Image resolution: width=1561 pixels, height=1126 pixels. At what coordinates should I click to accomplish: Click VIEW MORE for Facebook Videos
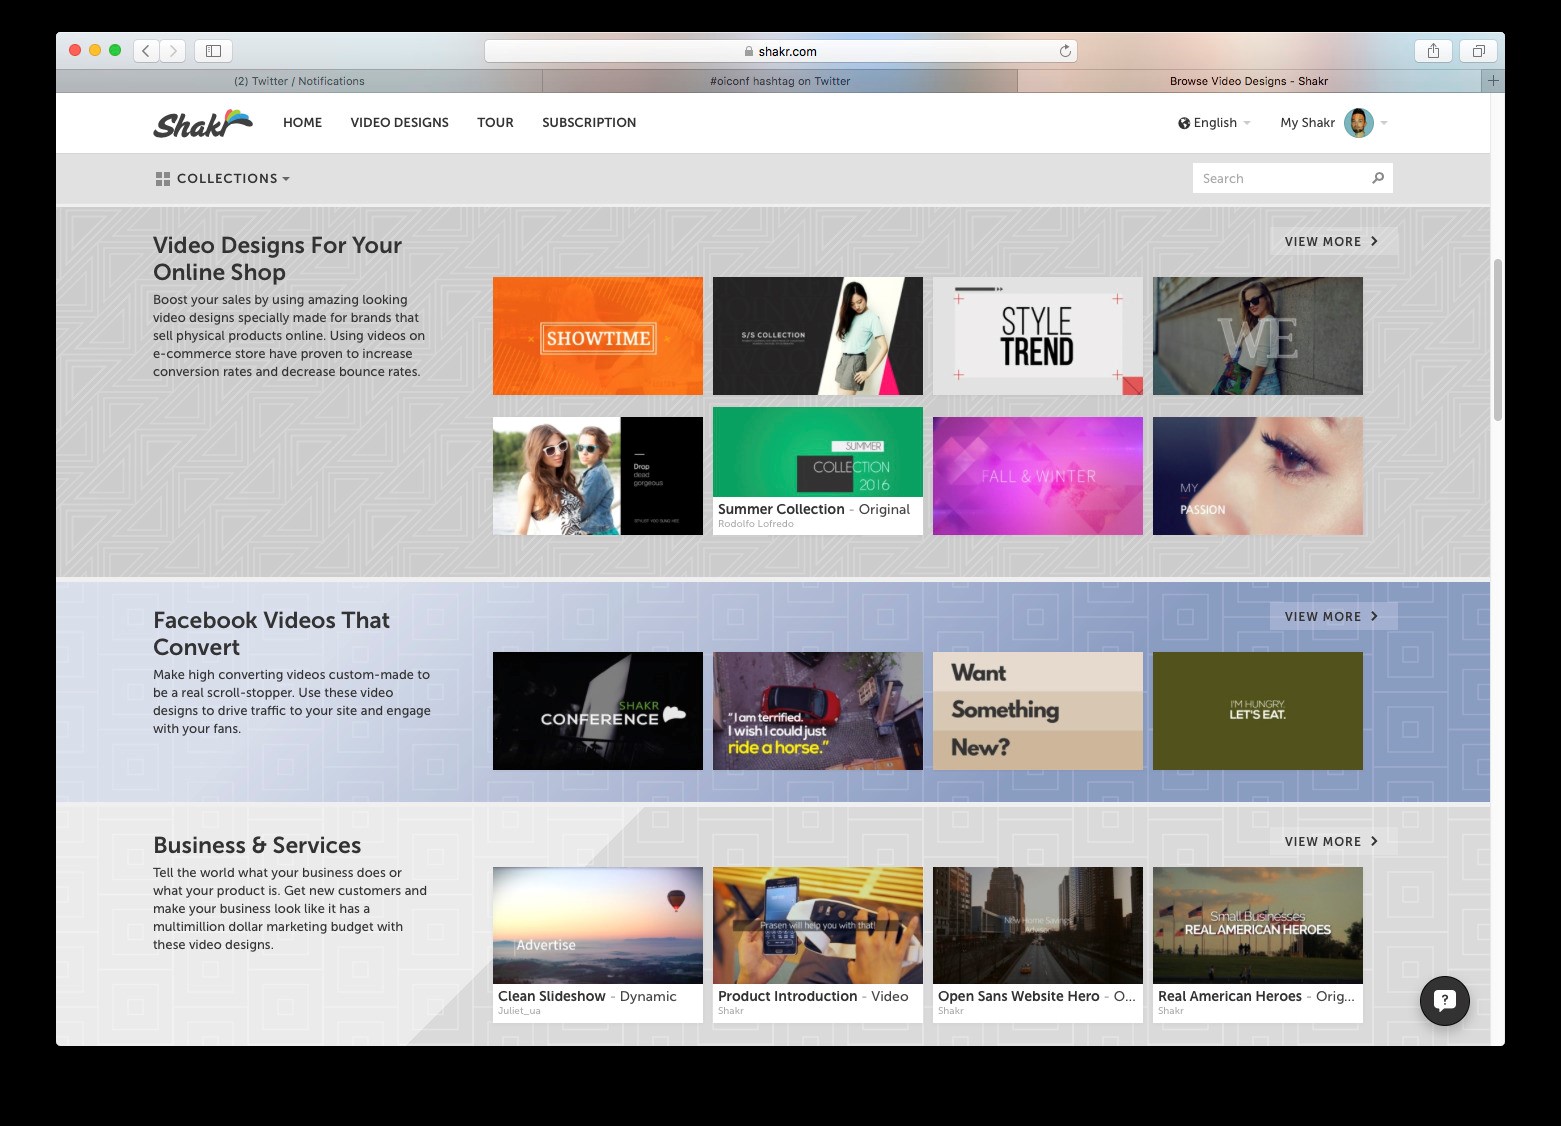click(x=1332, y=616)
